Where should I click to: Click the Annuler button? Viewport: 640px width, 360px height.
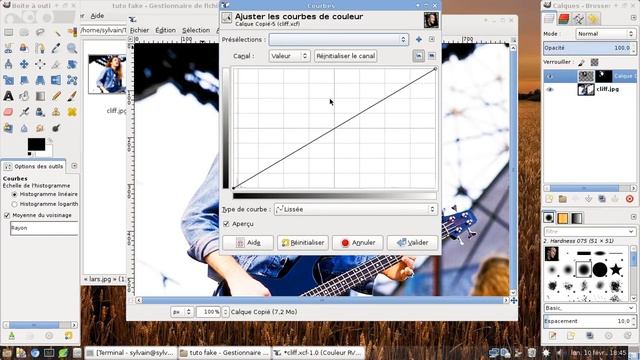click(x=358, y=243)
